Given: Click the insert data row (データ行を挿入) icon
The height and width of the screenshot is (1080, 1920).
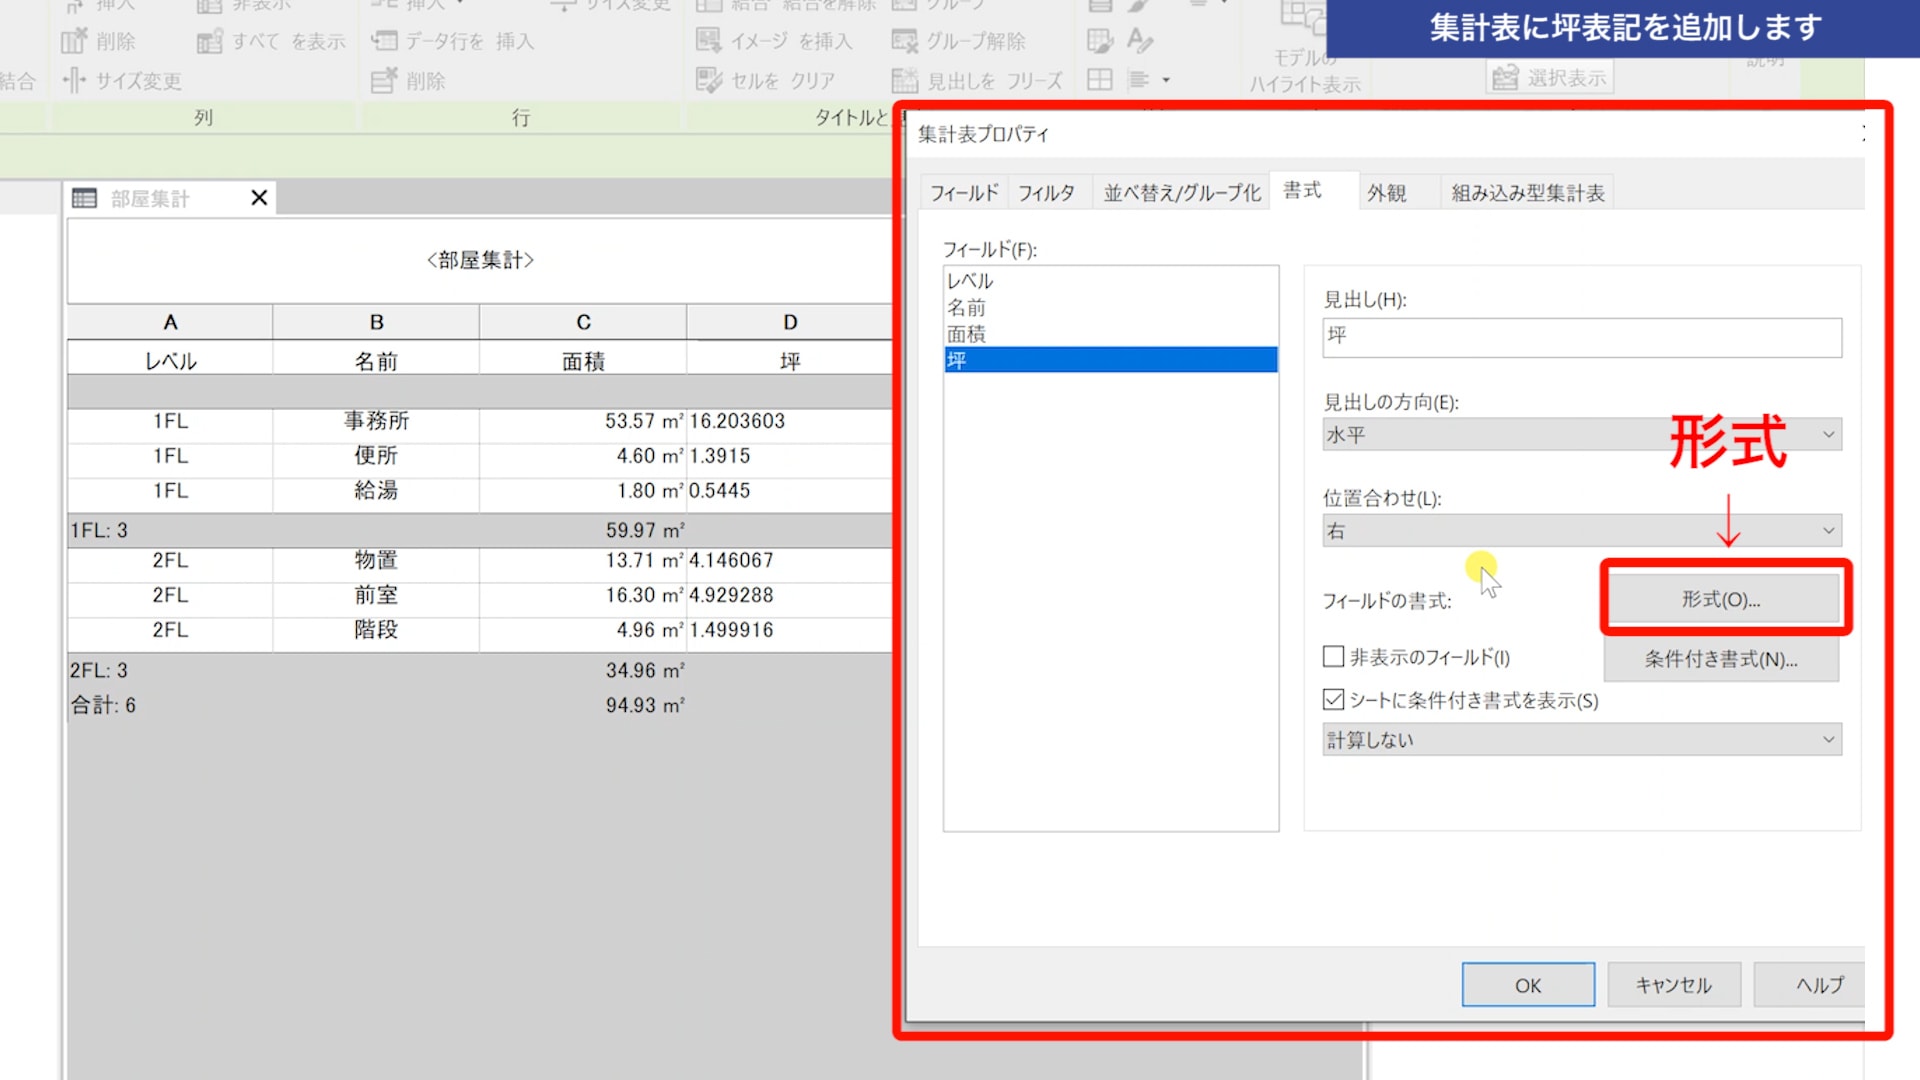Looking at the screenshot, I should (384, 42).
